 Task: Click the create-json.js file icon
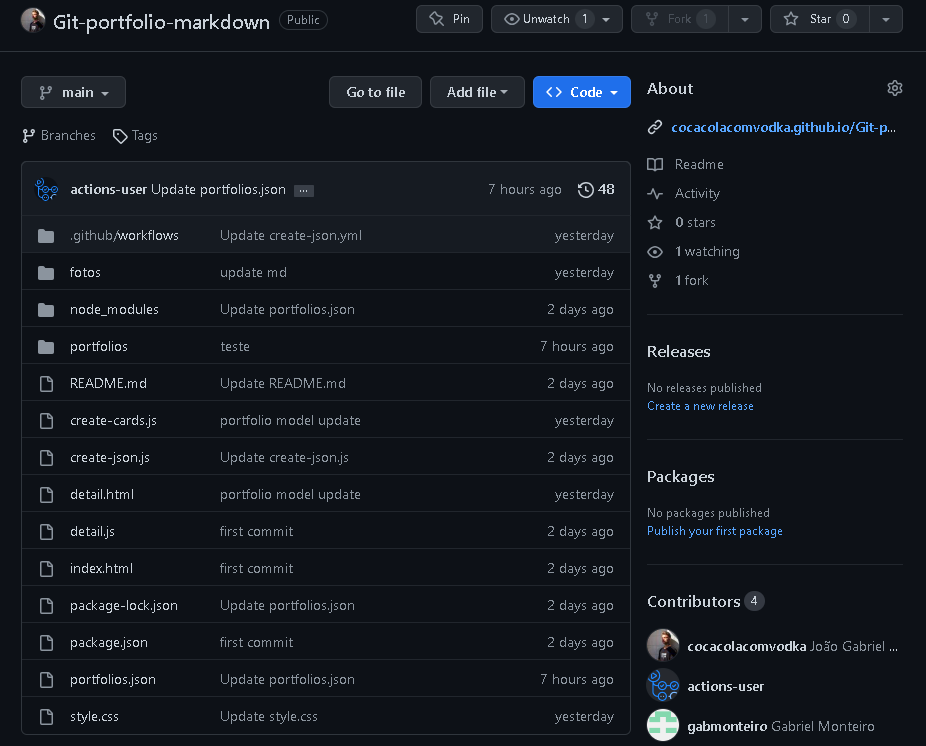tap(46, 458)
